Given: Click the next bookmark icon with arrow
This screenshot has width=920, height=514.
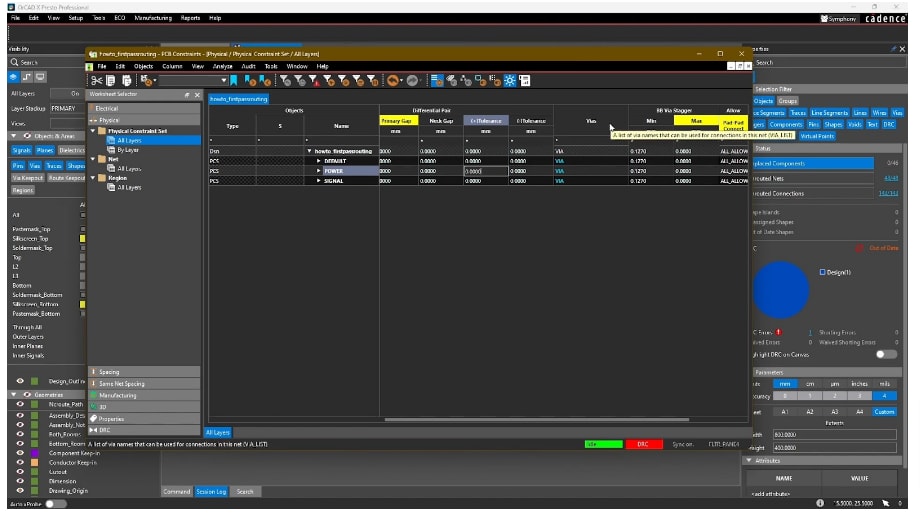Looking at the screenshot, I should 251,80.
